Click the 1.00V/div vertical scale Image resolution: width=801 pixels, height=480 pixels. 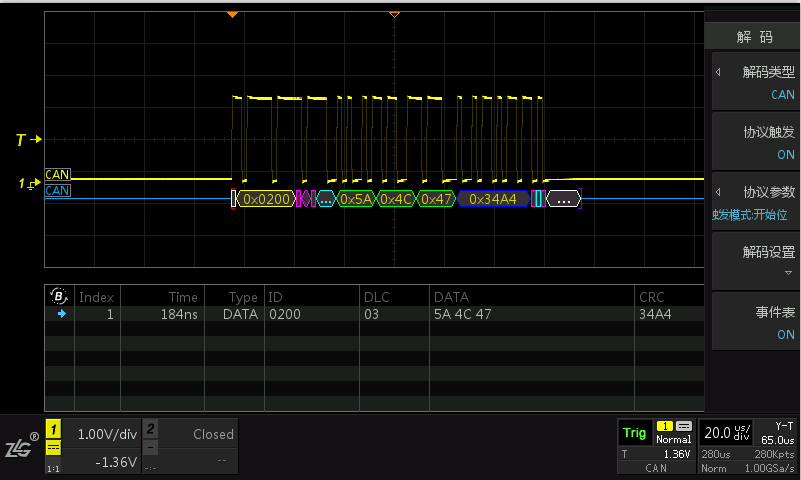coord(107,434)
